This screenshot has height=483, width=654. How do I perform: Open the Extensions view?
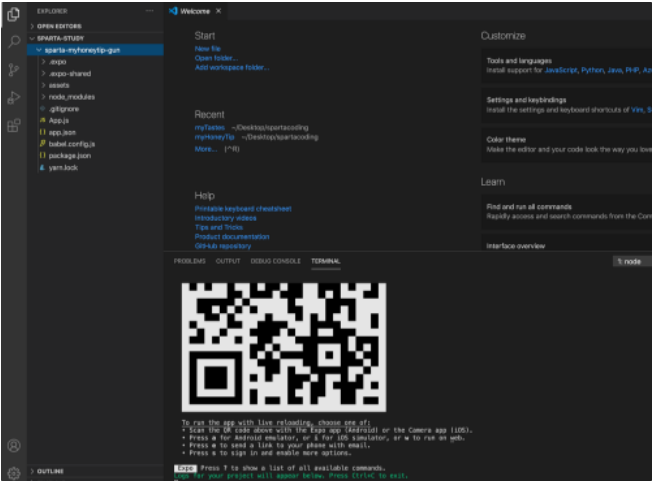point(14,126)
